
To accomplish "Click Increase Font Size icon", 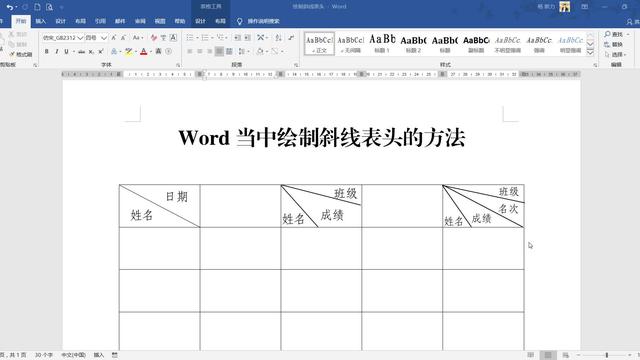I will (113, 38).
